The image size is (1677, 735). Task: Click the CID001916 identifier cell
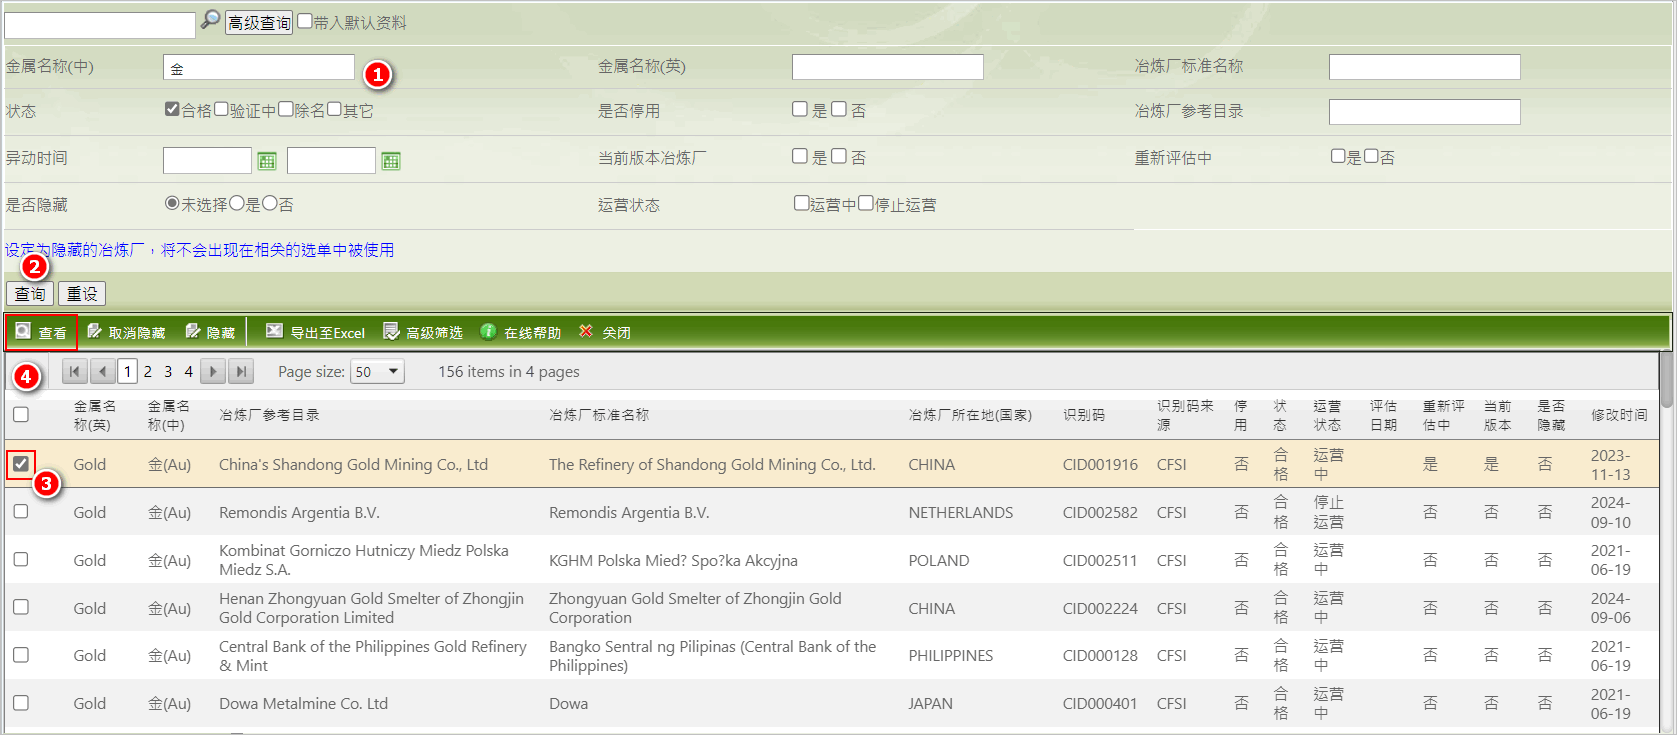pyautogui.click(x=1100, y=465)
